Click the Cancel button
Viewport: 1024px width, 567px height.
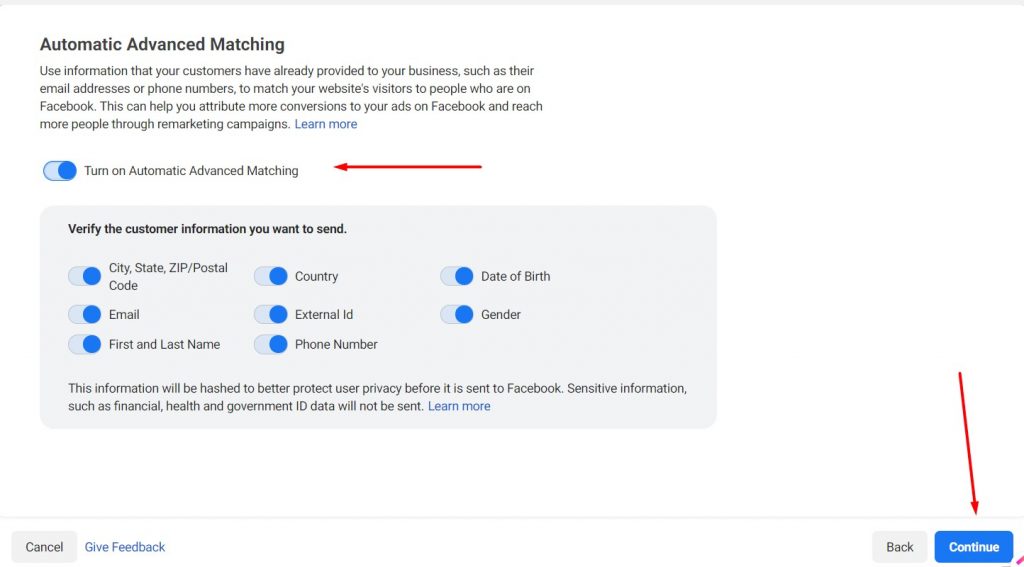[44, 547]
